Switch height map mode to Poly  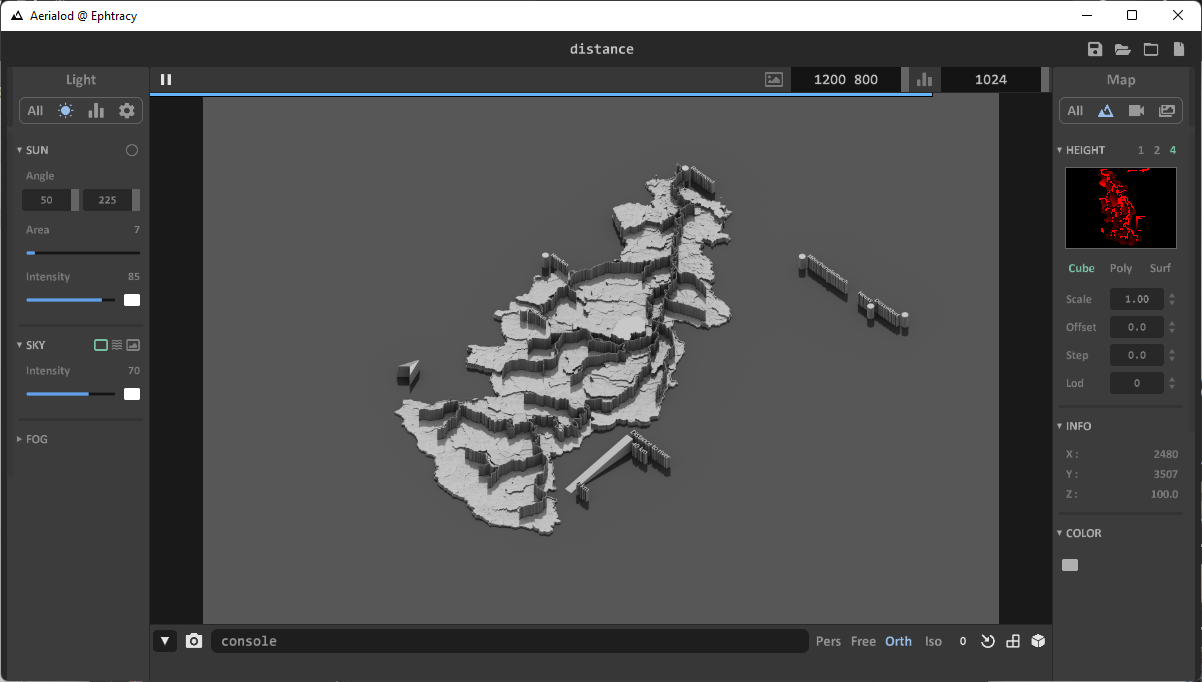1120,268
